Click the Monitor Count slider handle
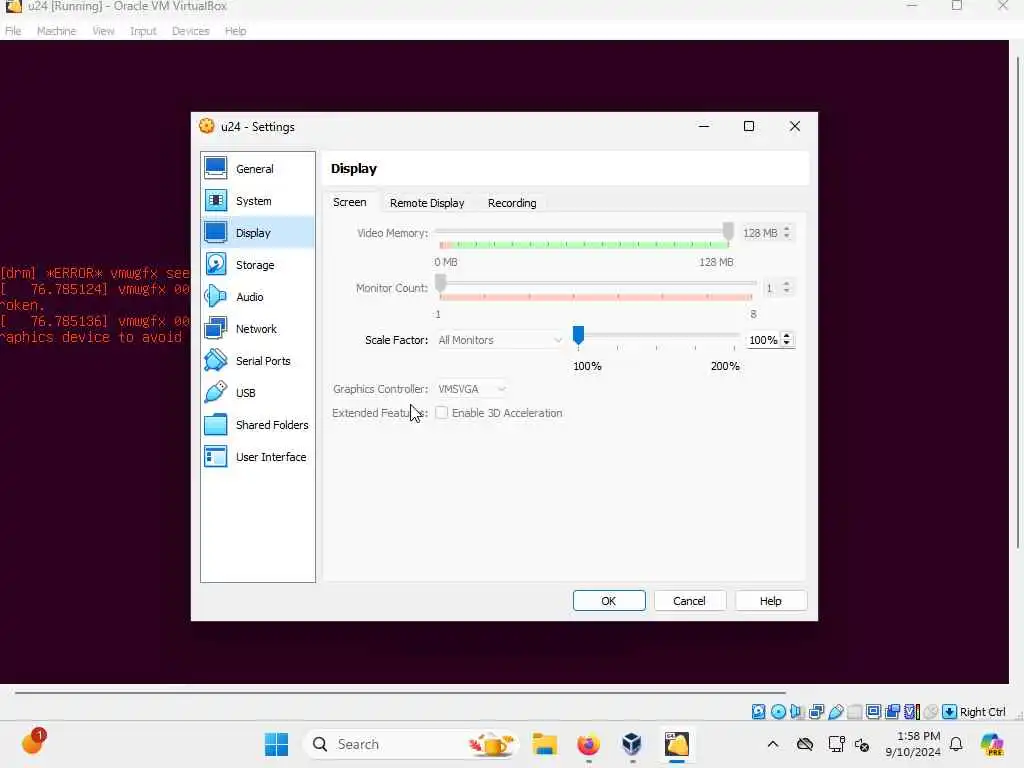Viewport: 1024px width, 768px height. tap(441, 283)
